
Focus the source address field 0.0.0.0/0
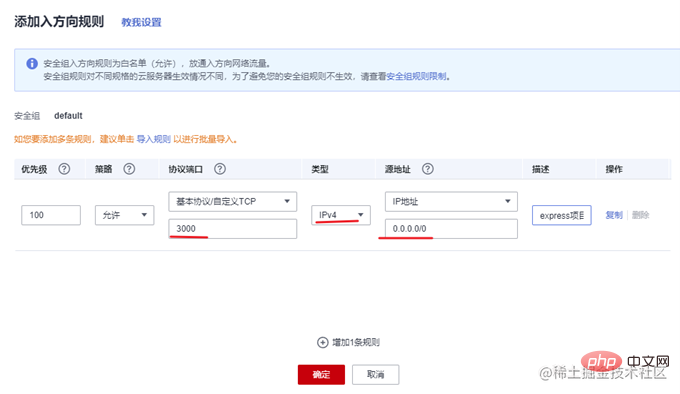coord(451,229)
